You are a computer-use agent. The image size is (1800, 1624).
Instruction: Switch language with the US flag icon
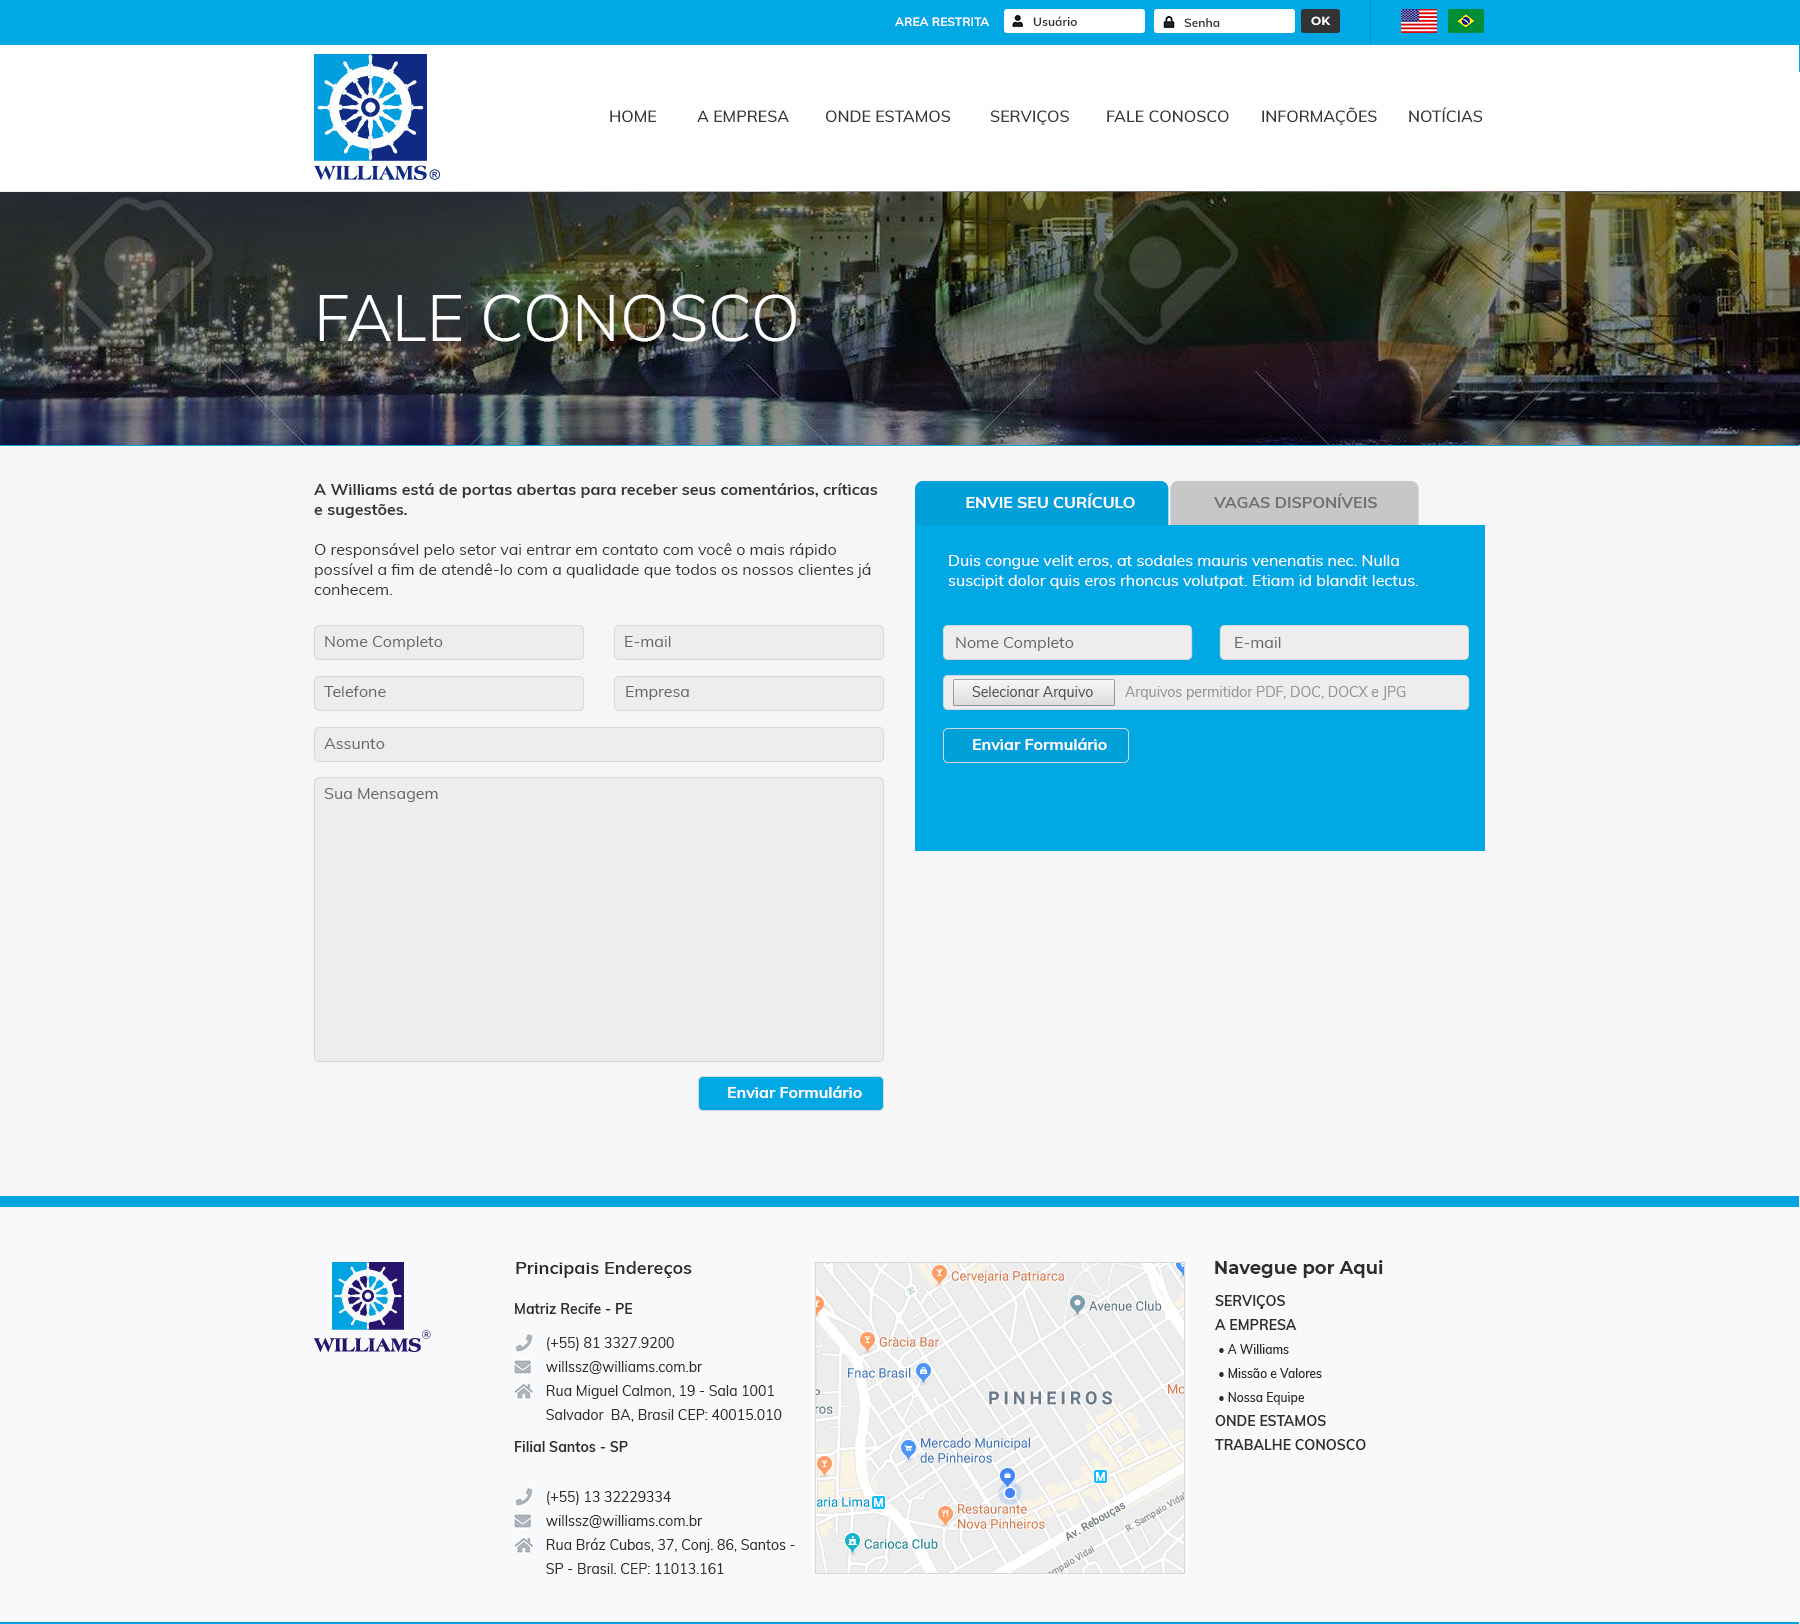coord(1418,21)
